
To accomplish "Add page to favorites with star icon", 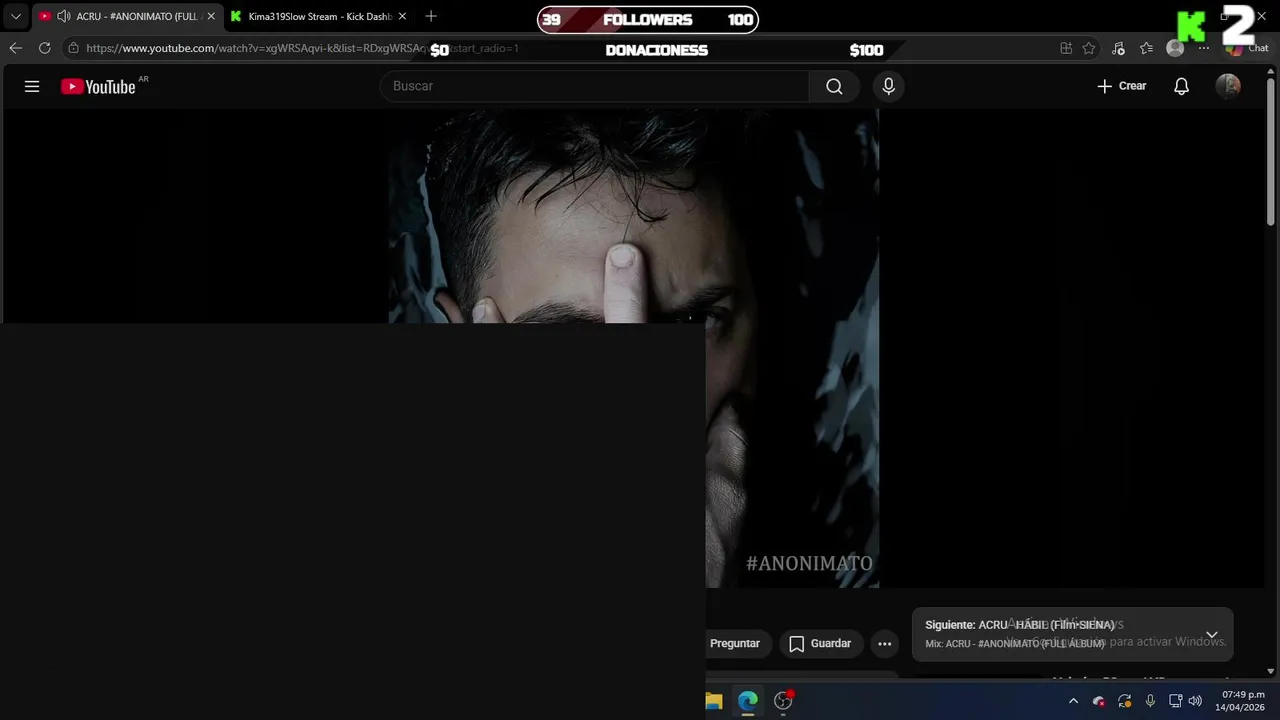I will [x=1089, y=48].
